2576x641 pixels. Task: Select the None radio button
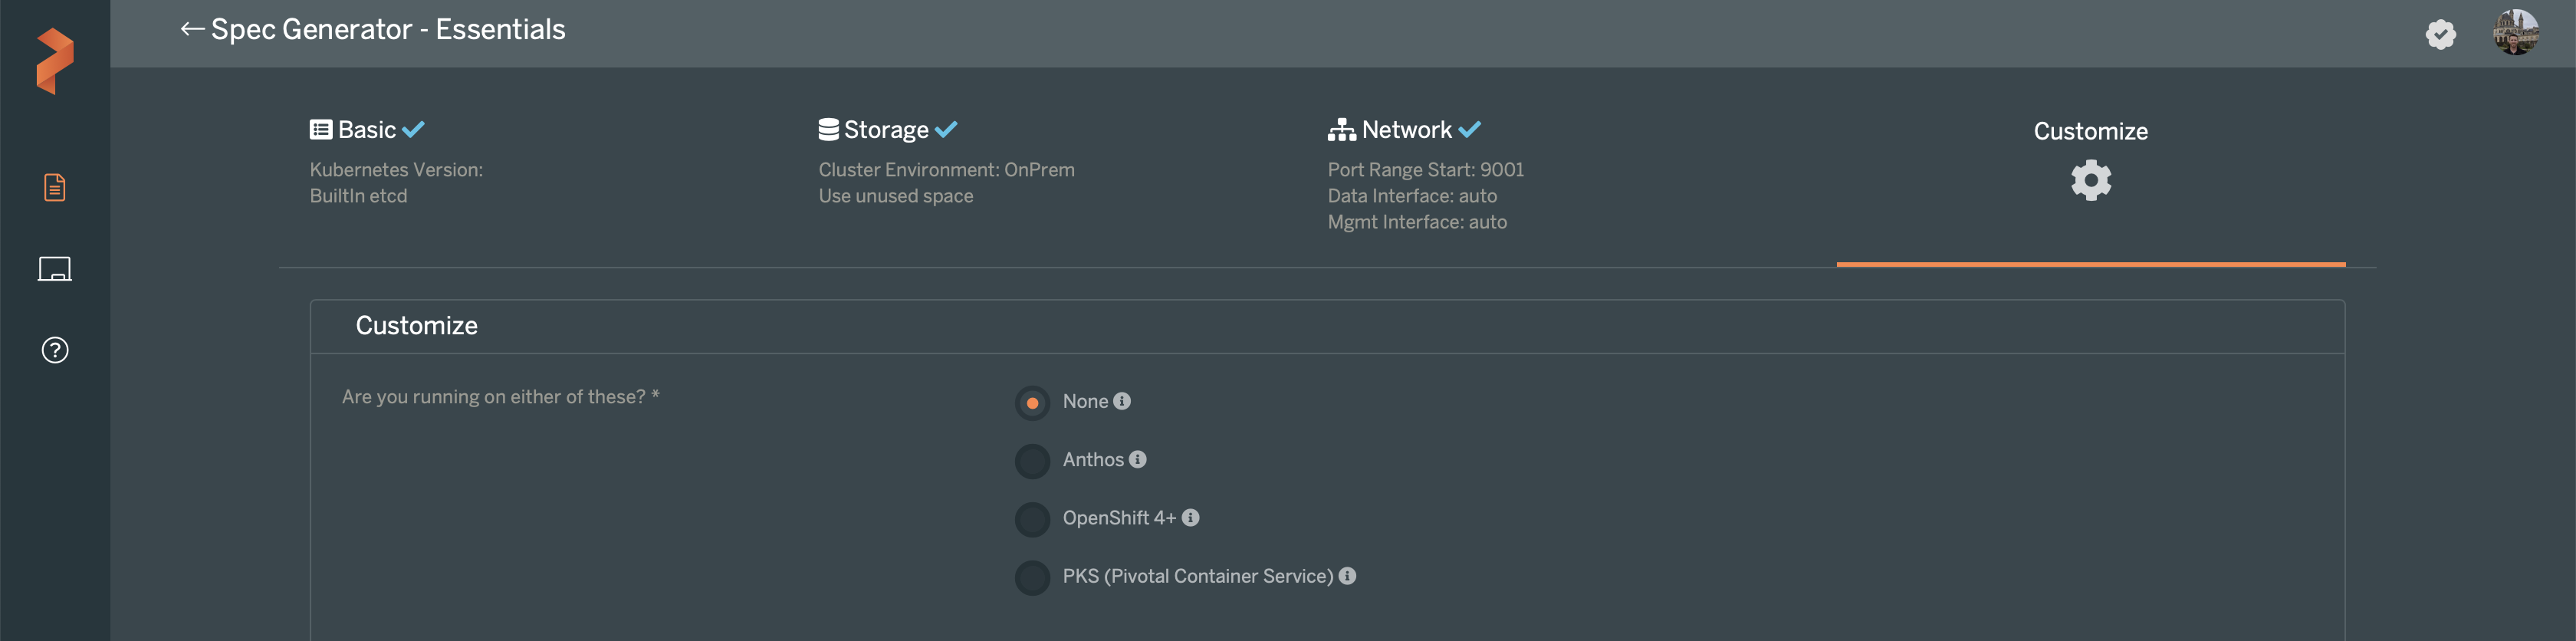(x=1032, y=403)
